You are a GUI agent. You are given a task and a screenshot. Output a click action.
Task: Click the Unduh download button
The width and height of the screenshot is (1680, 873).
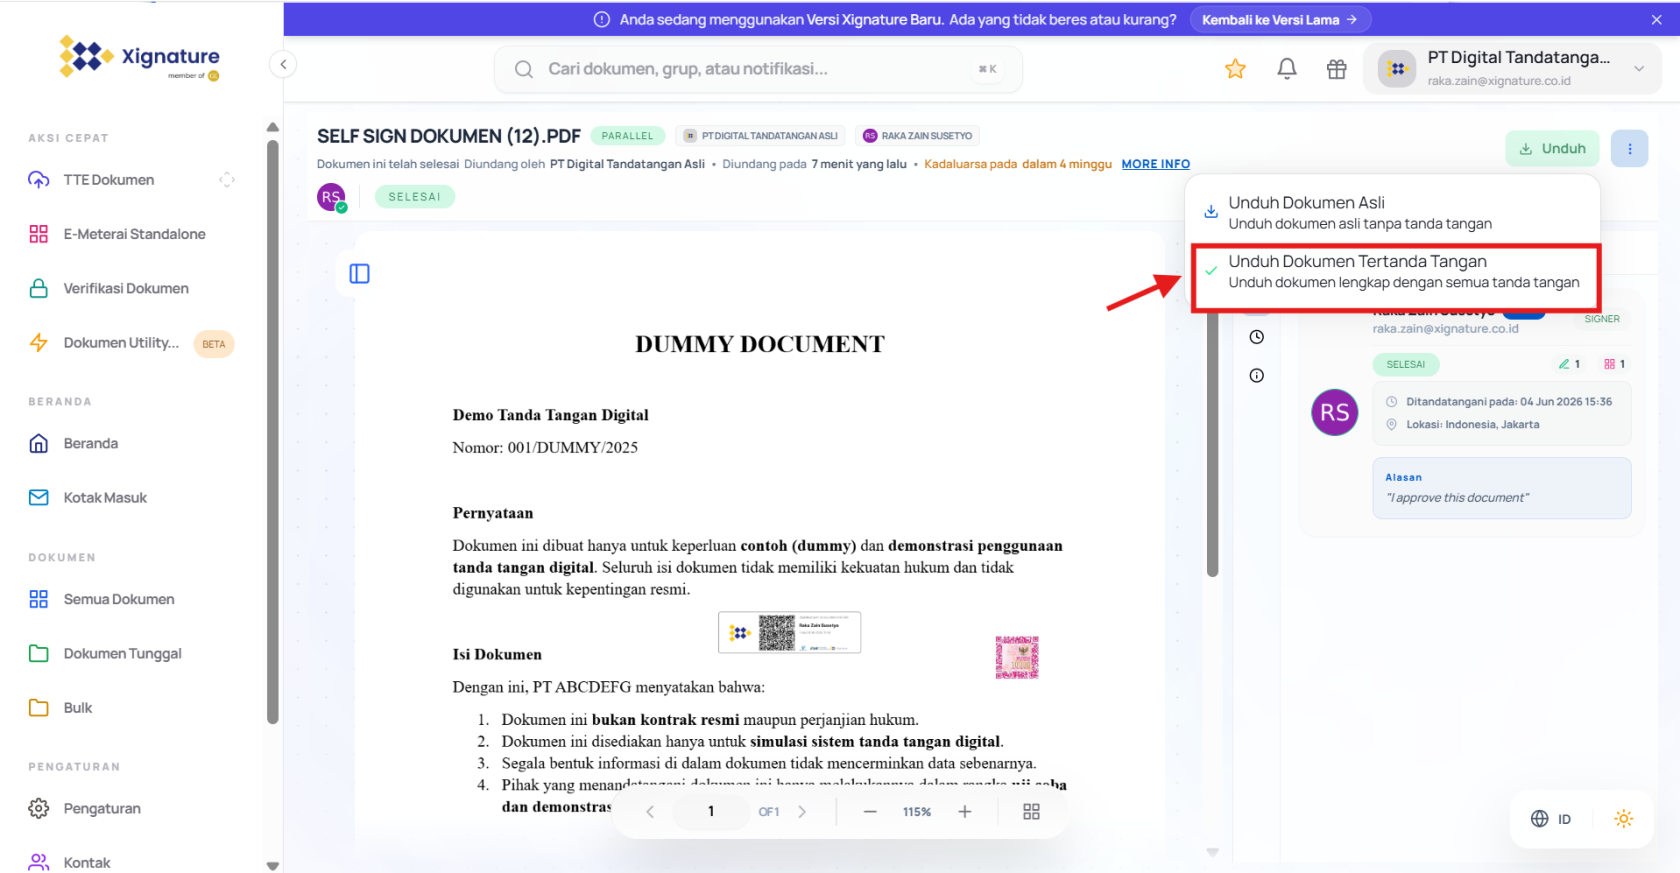pos(1552,148)
